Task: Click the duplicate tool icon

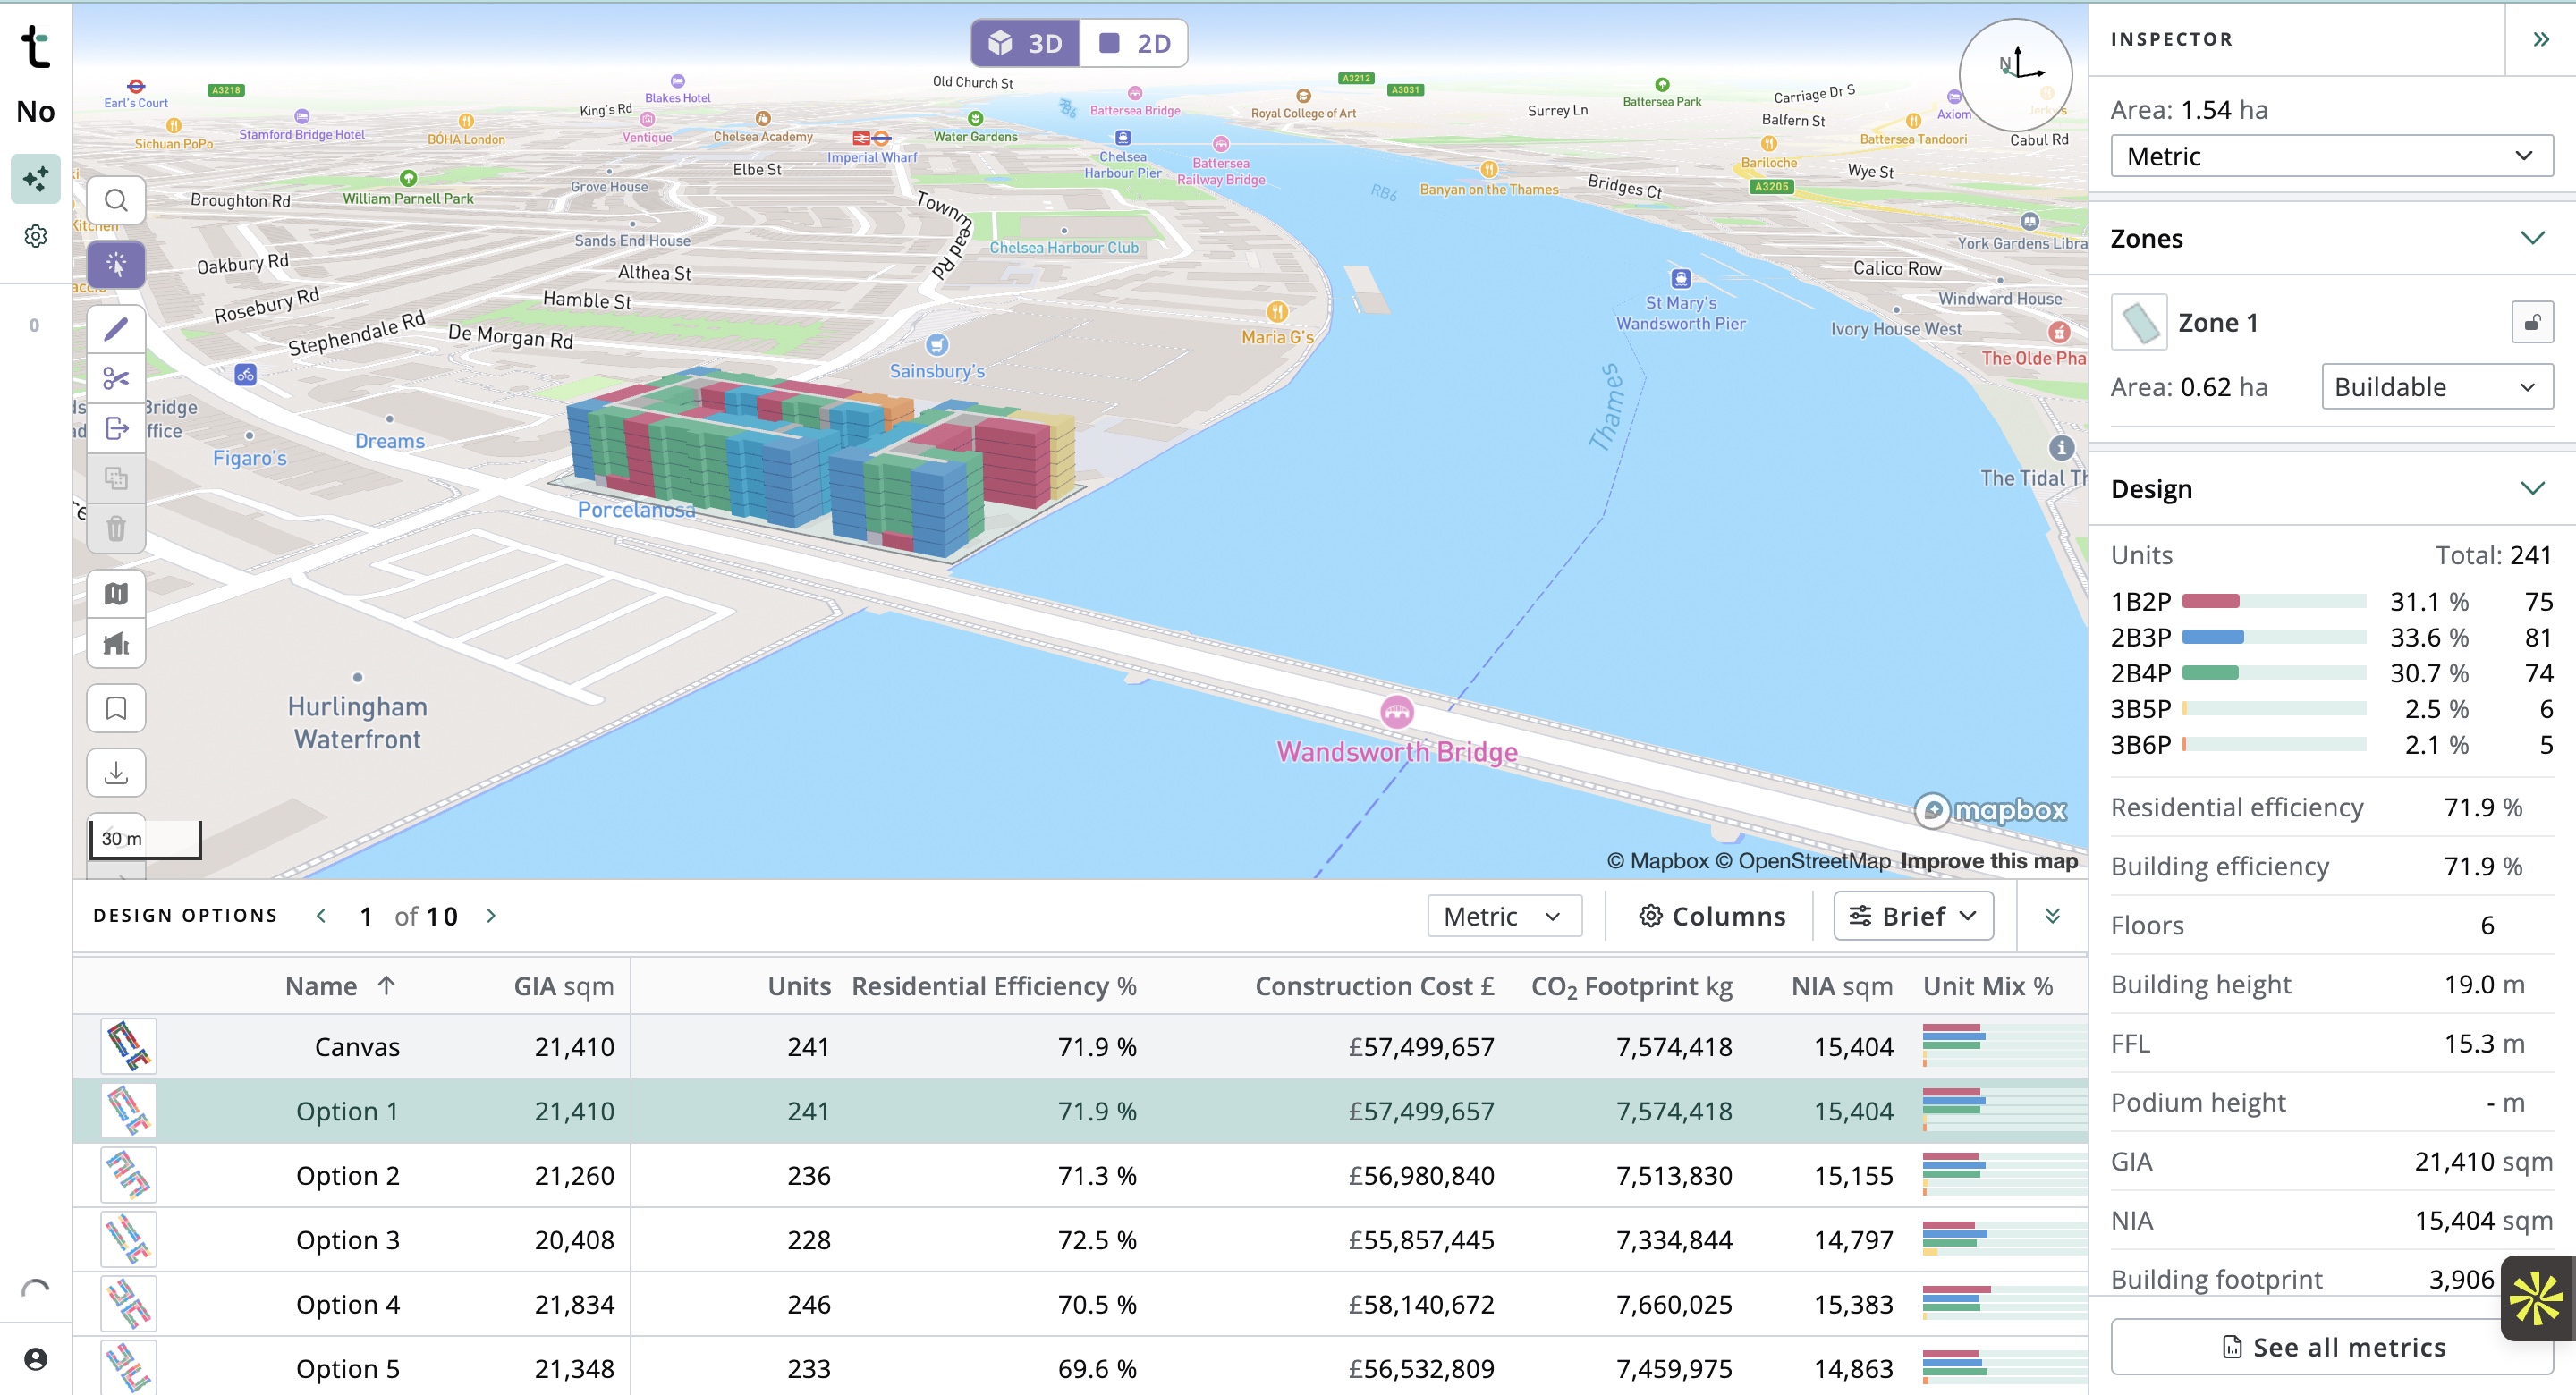Action: [116, 478]
